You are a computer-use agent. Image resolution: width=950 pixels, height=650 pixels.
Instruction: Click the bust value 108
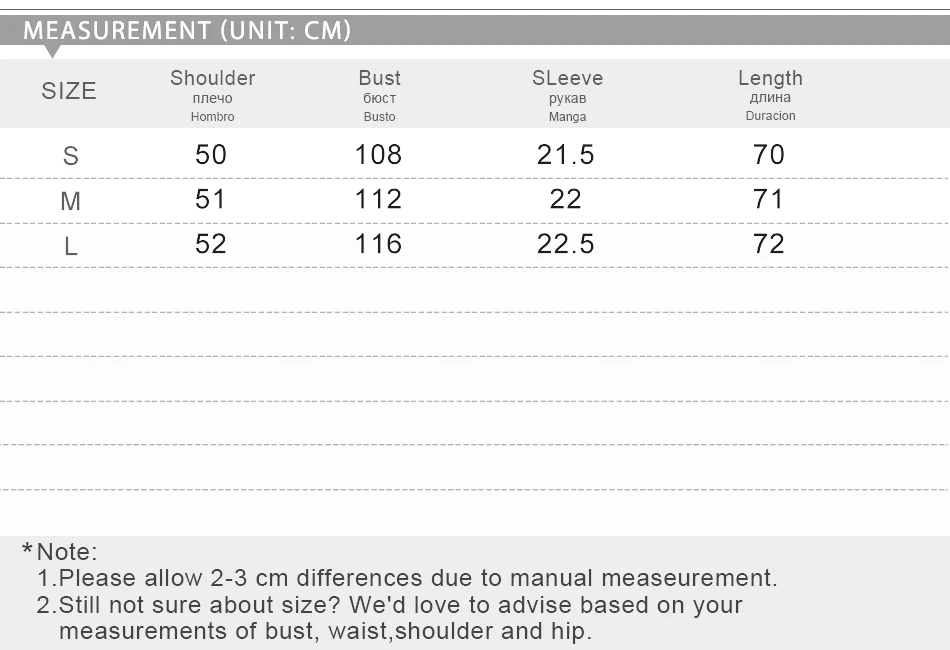pyautogui.click(x=378, y=154)
